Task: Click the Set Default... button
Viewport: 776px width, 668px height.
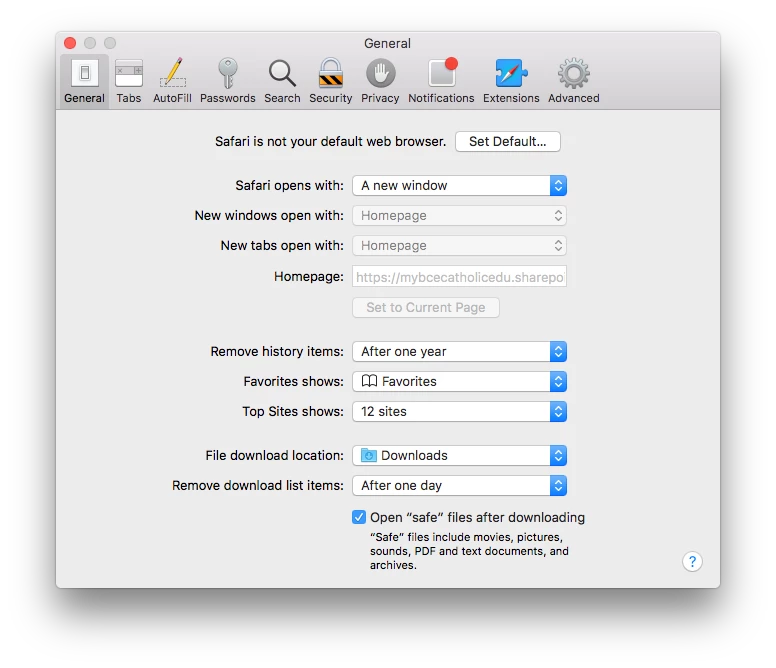Action: click(508, 142)
